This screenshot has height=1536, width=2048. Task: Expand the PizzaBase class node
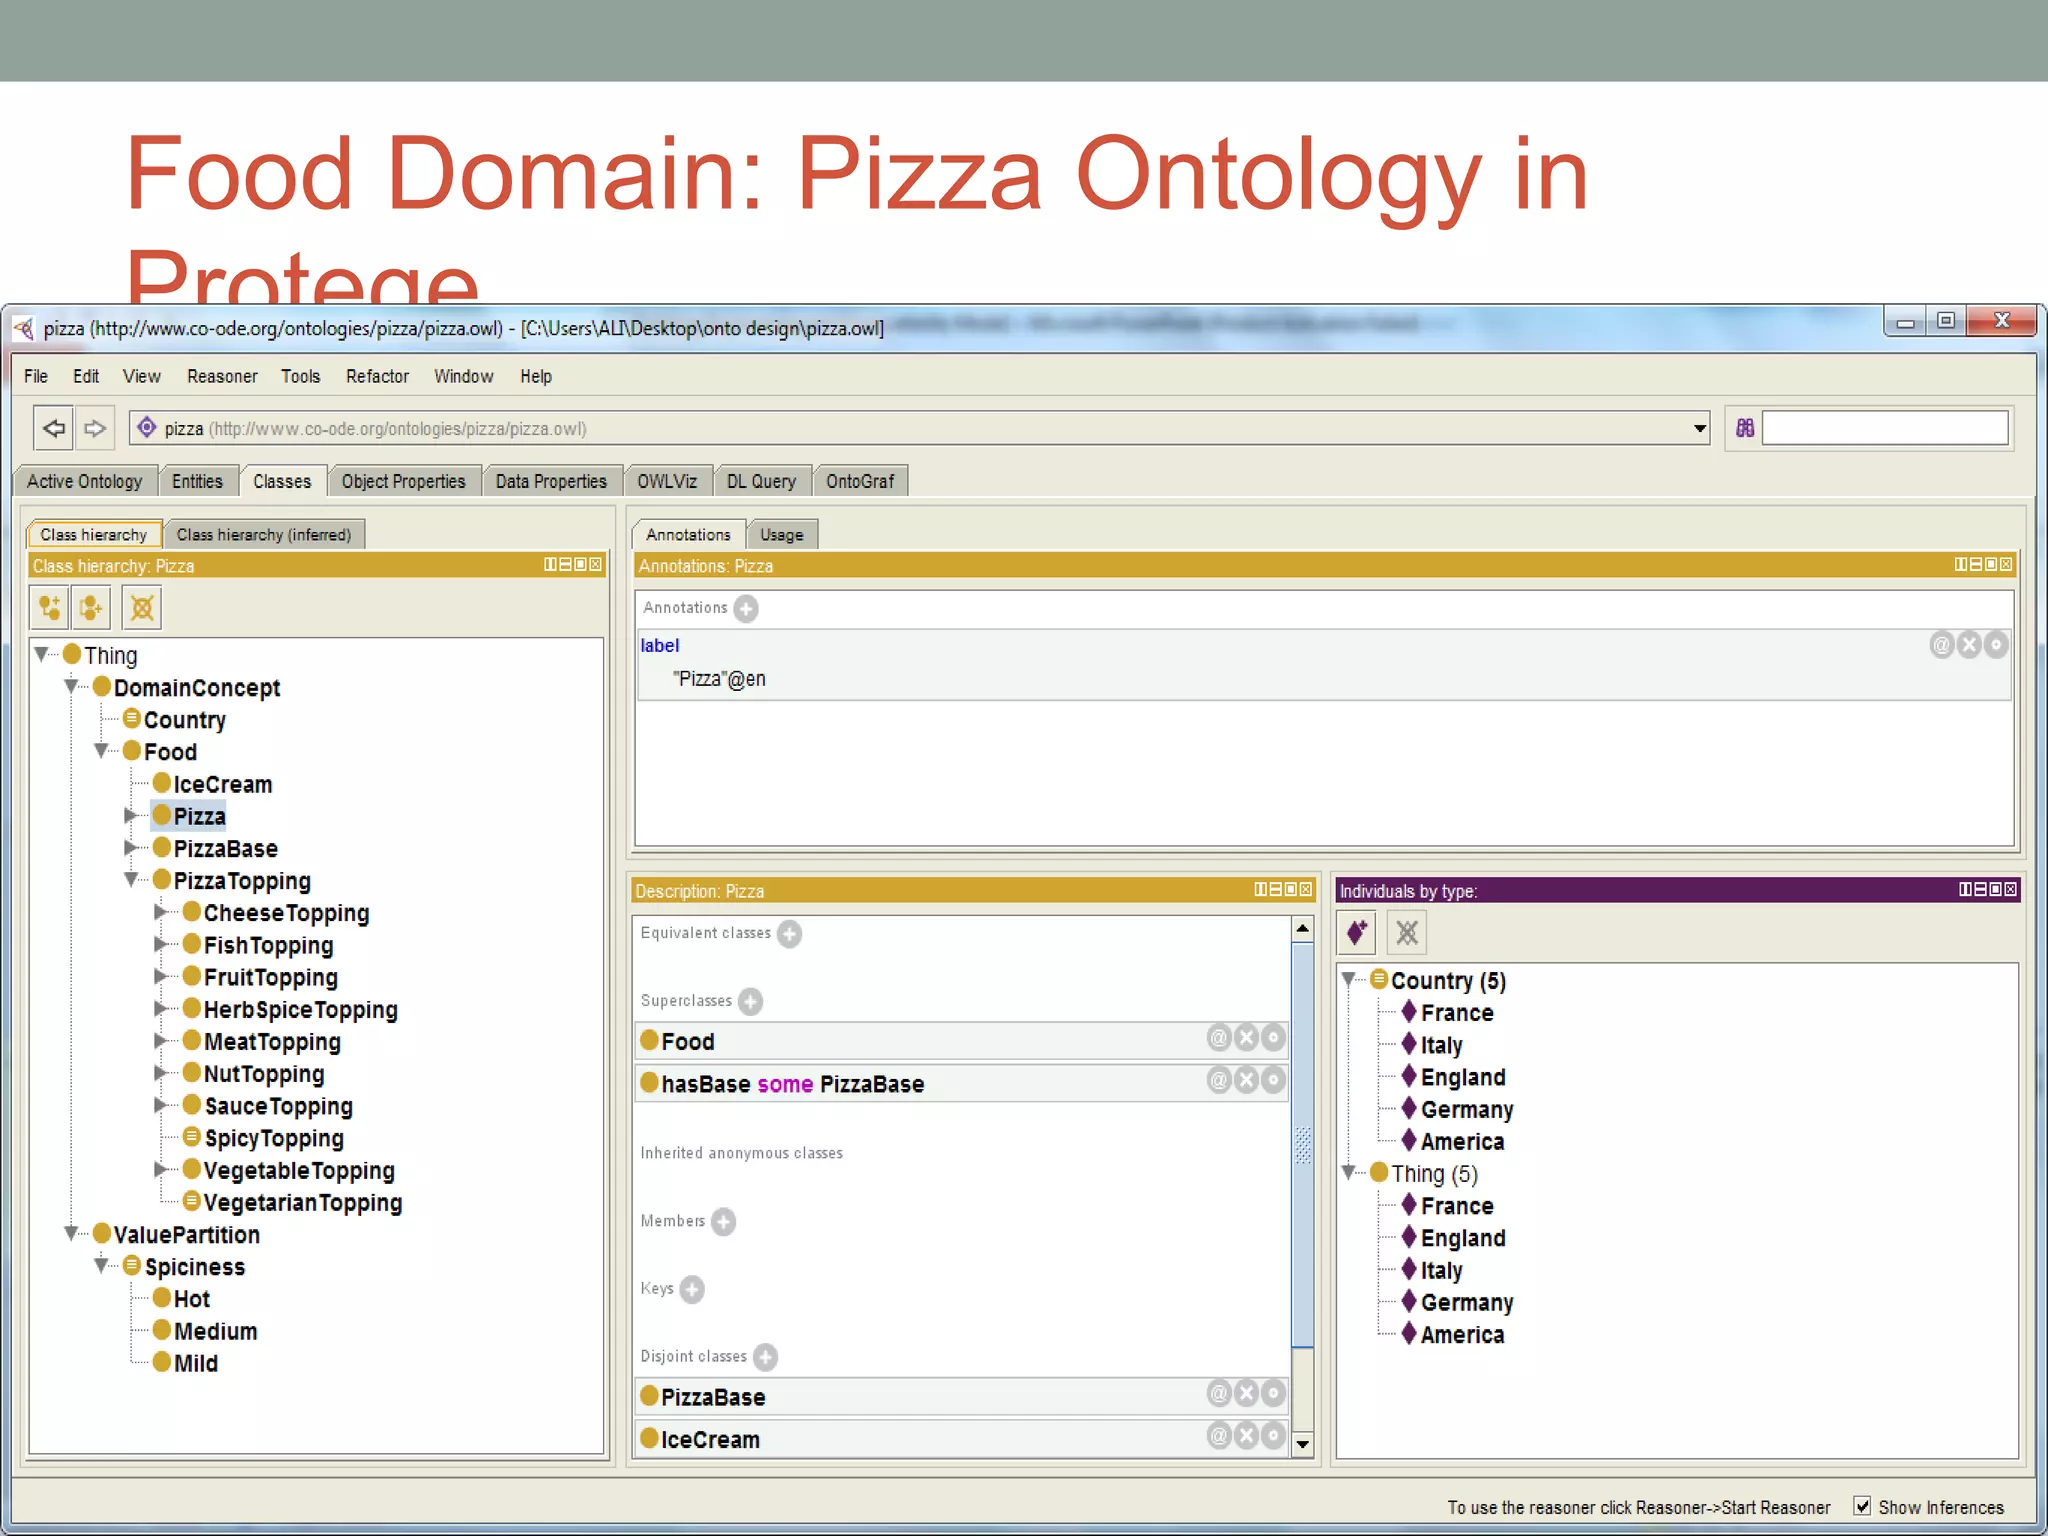point(130,848)
